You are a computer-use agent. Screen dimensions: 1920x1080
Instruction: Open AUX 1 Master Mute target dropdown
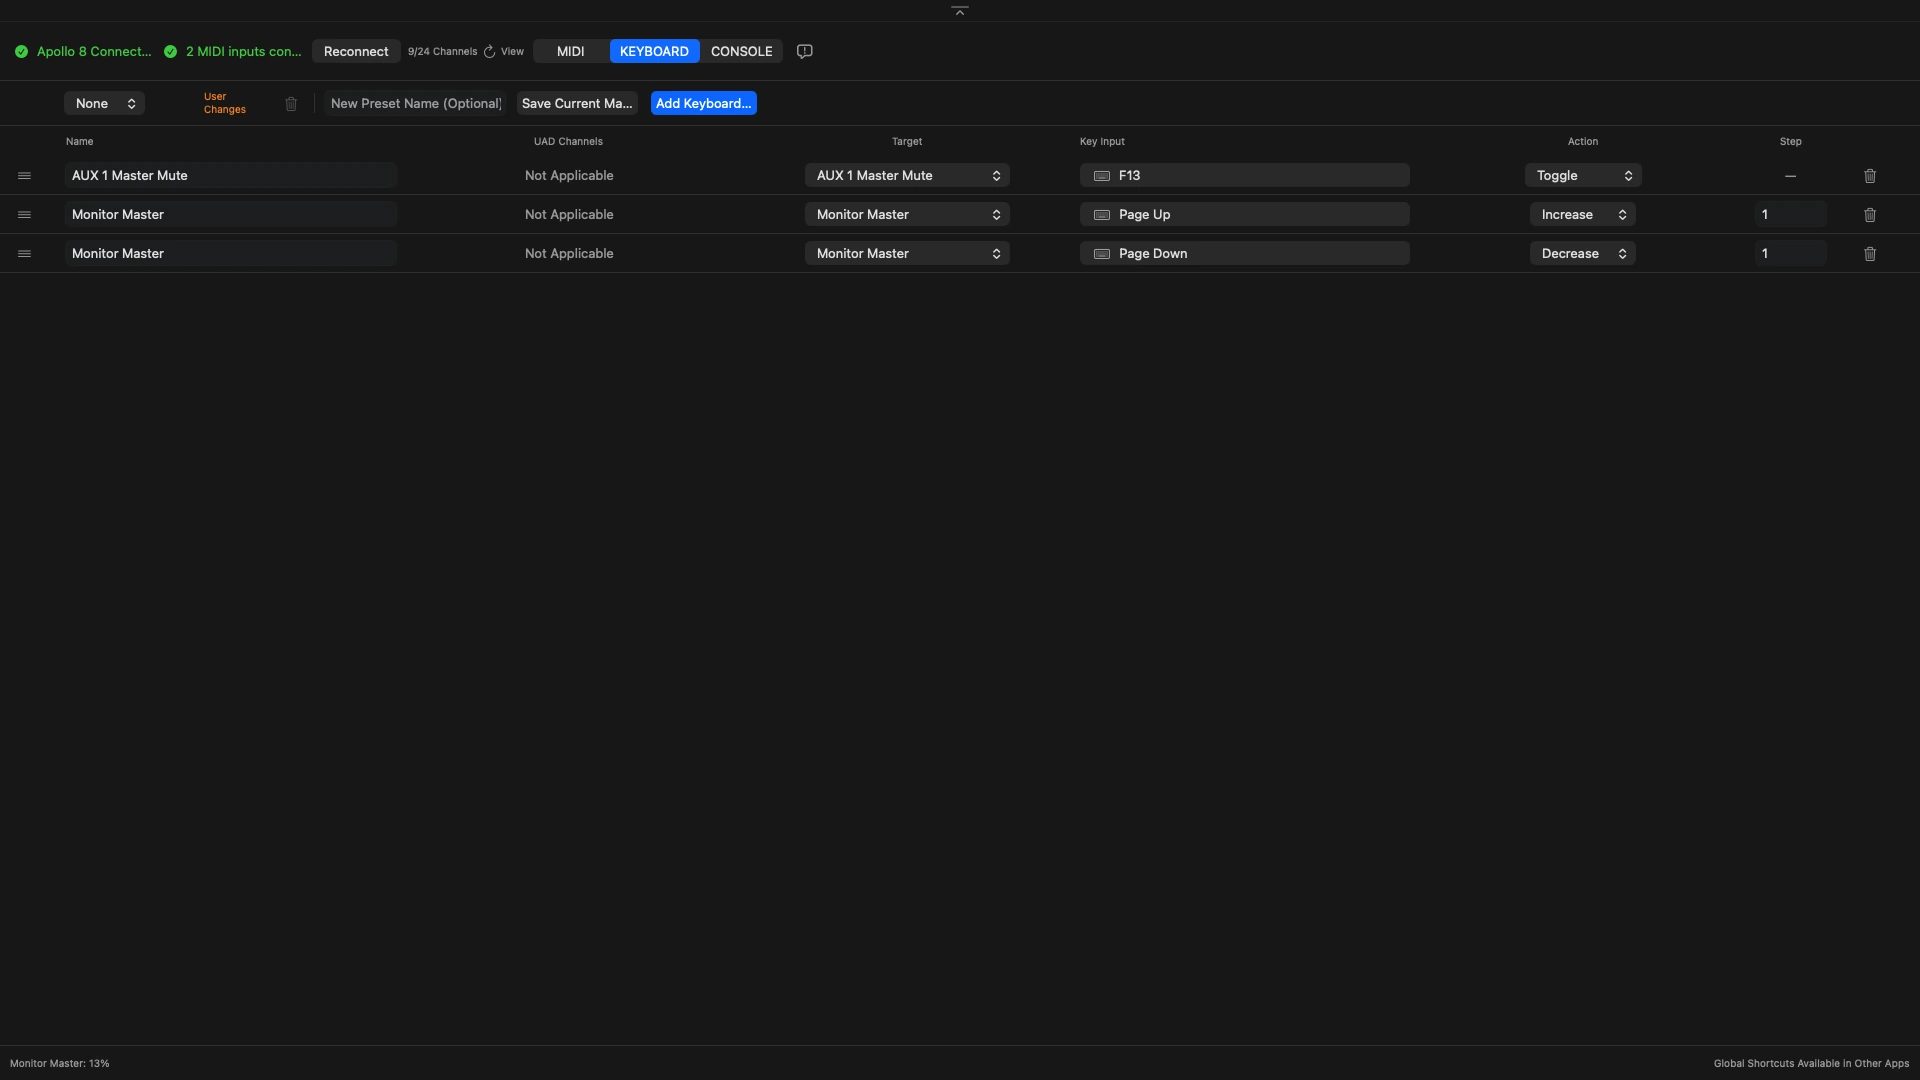point(907,176)
